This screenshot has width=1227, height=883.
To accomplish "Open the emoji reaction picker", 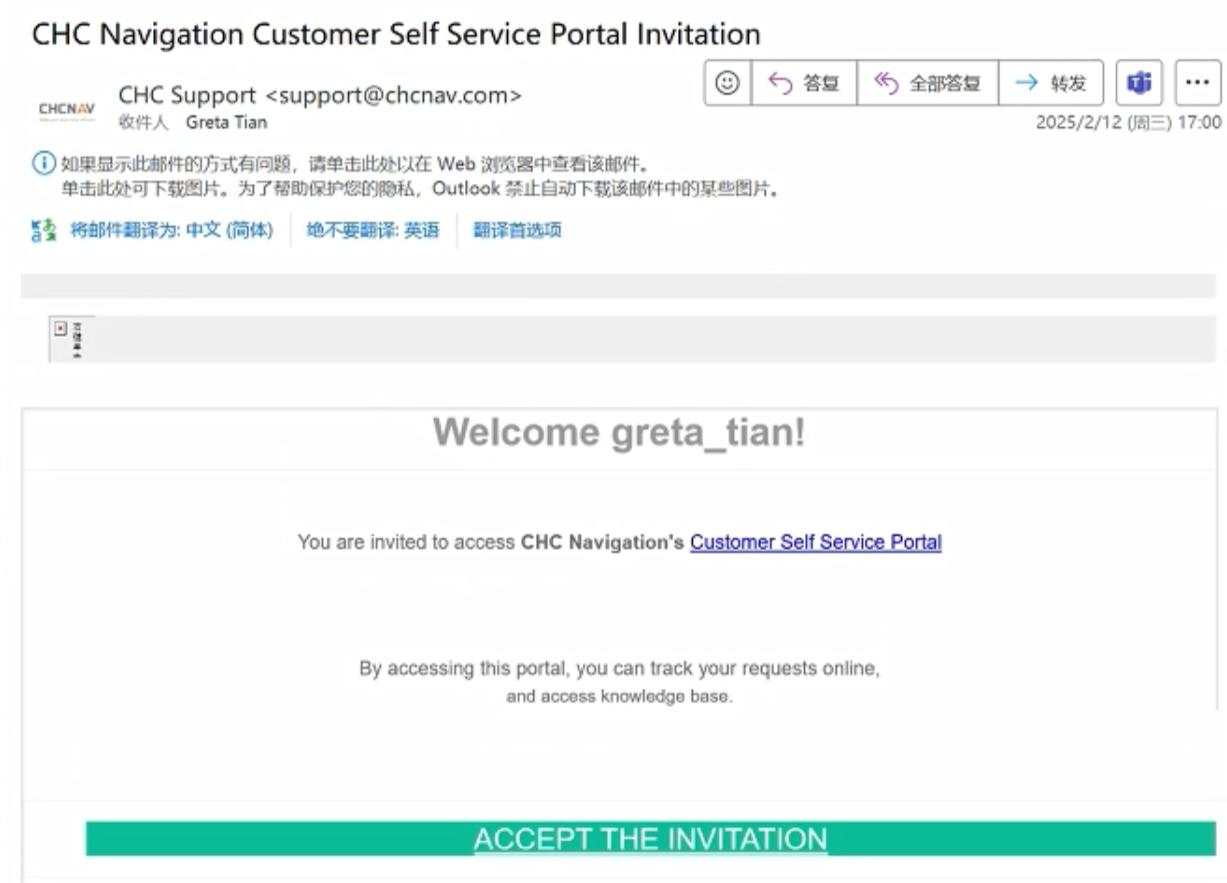I will pos(728,83).
